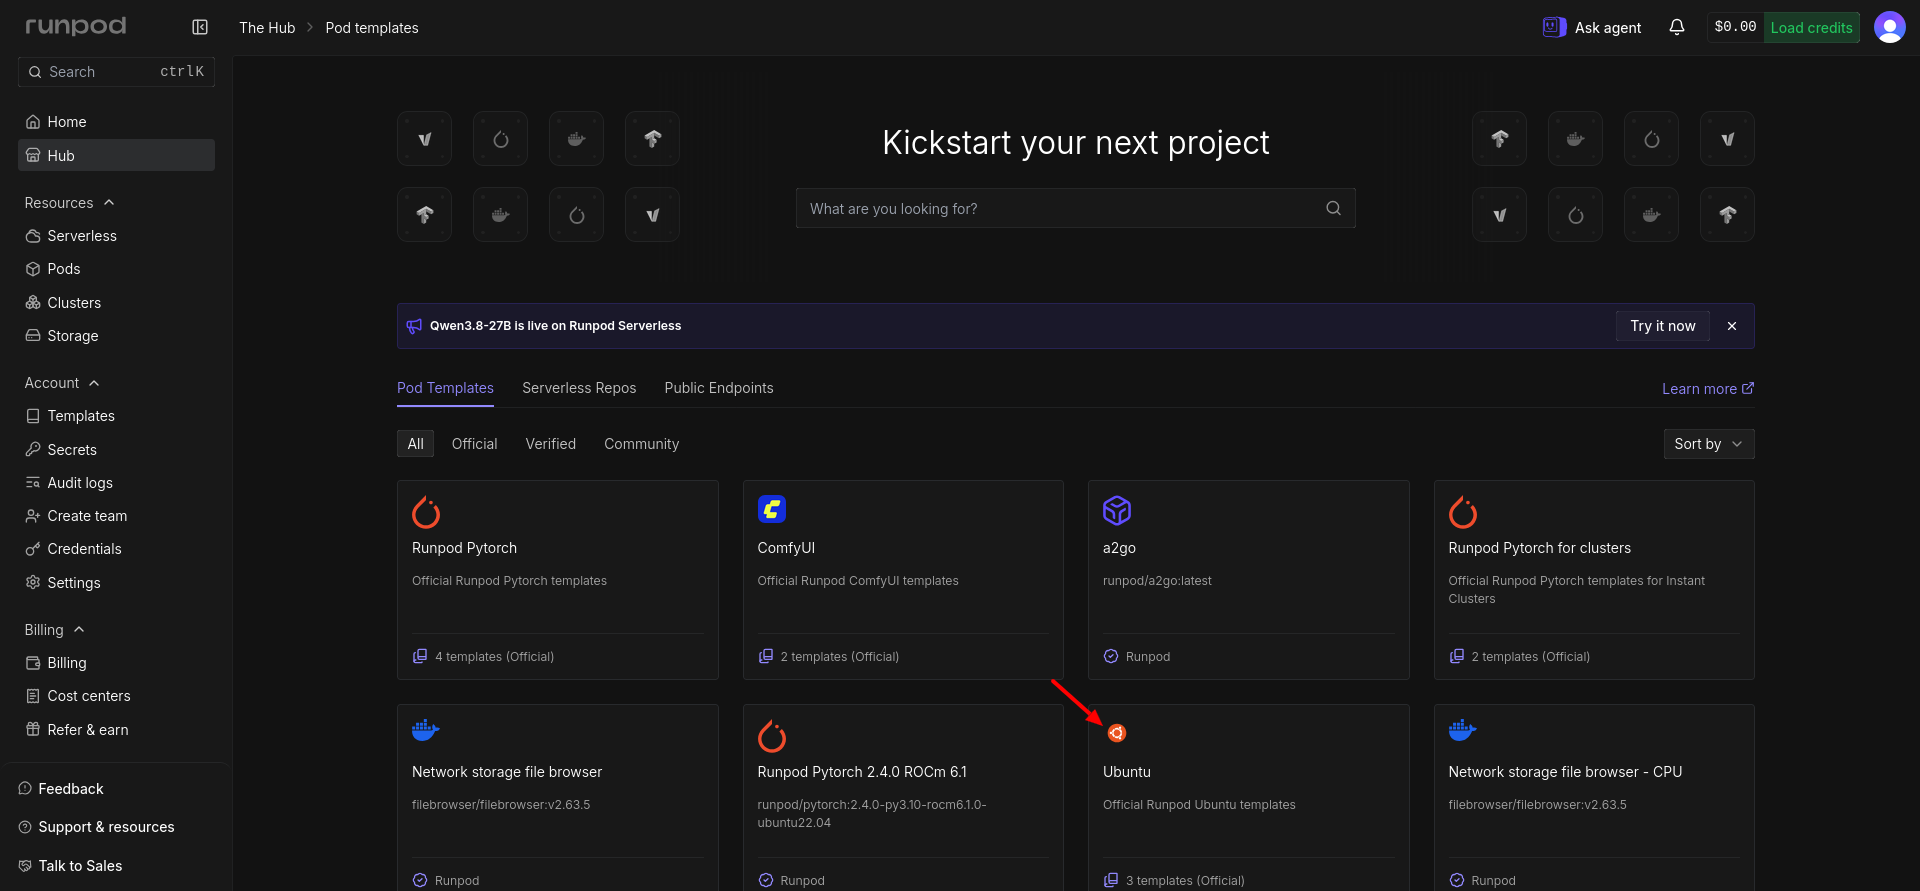Filter templates by Community
Viewport: 1920px width, 891px height.
[x=641, y=444]
